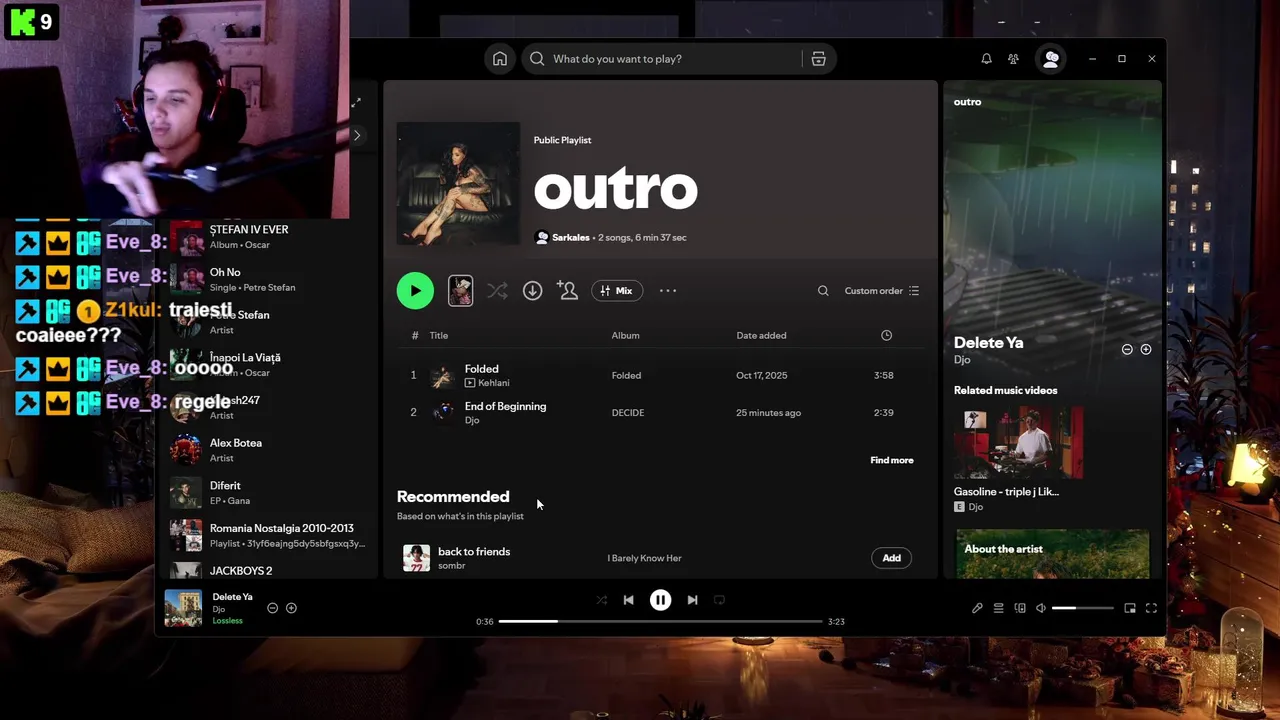
Task: Click the outro playlist cover image
Action: pos(458,184)
